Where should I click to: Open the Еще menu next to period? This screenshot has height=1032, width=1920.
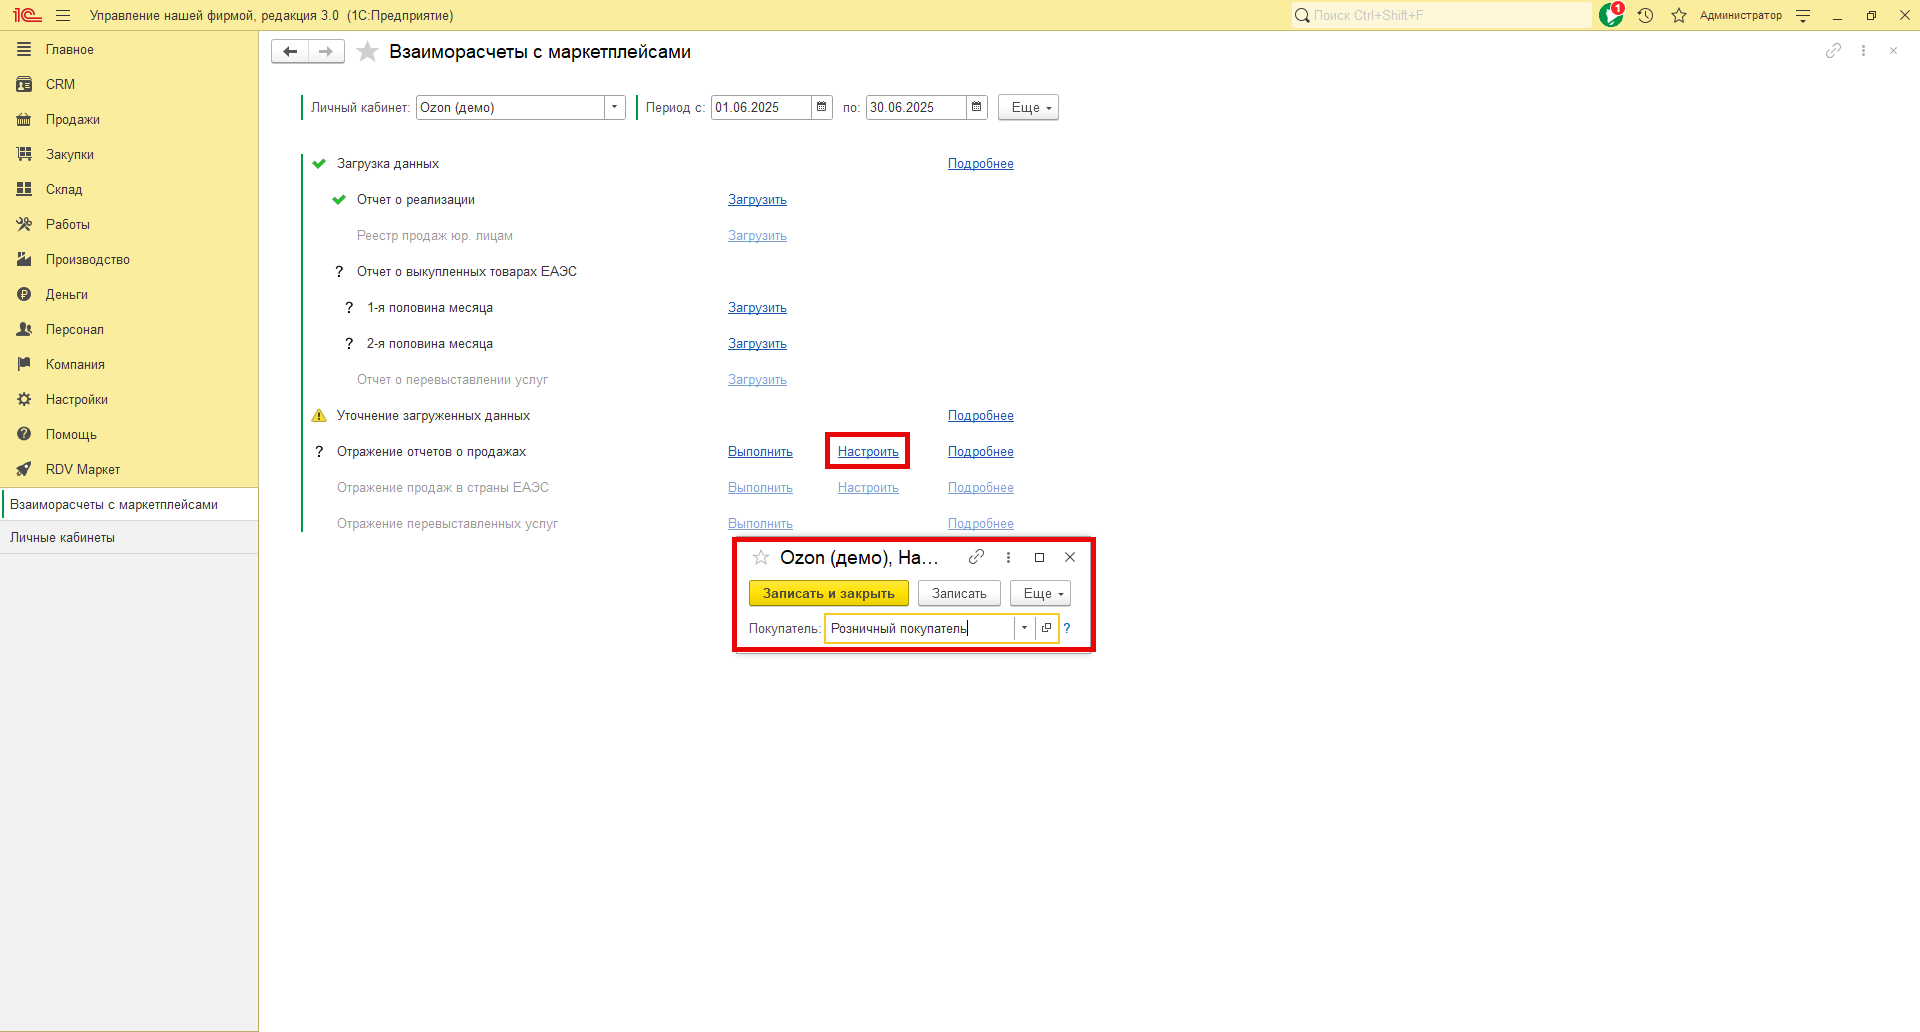tap(1028, 107)
